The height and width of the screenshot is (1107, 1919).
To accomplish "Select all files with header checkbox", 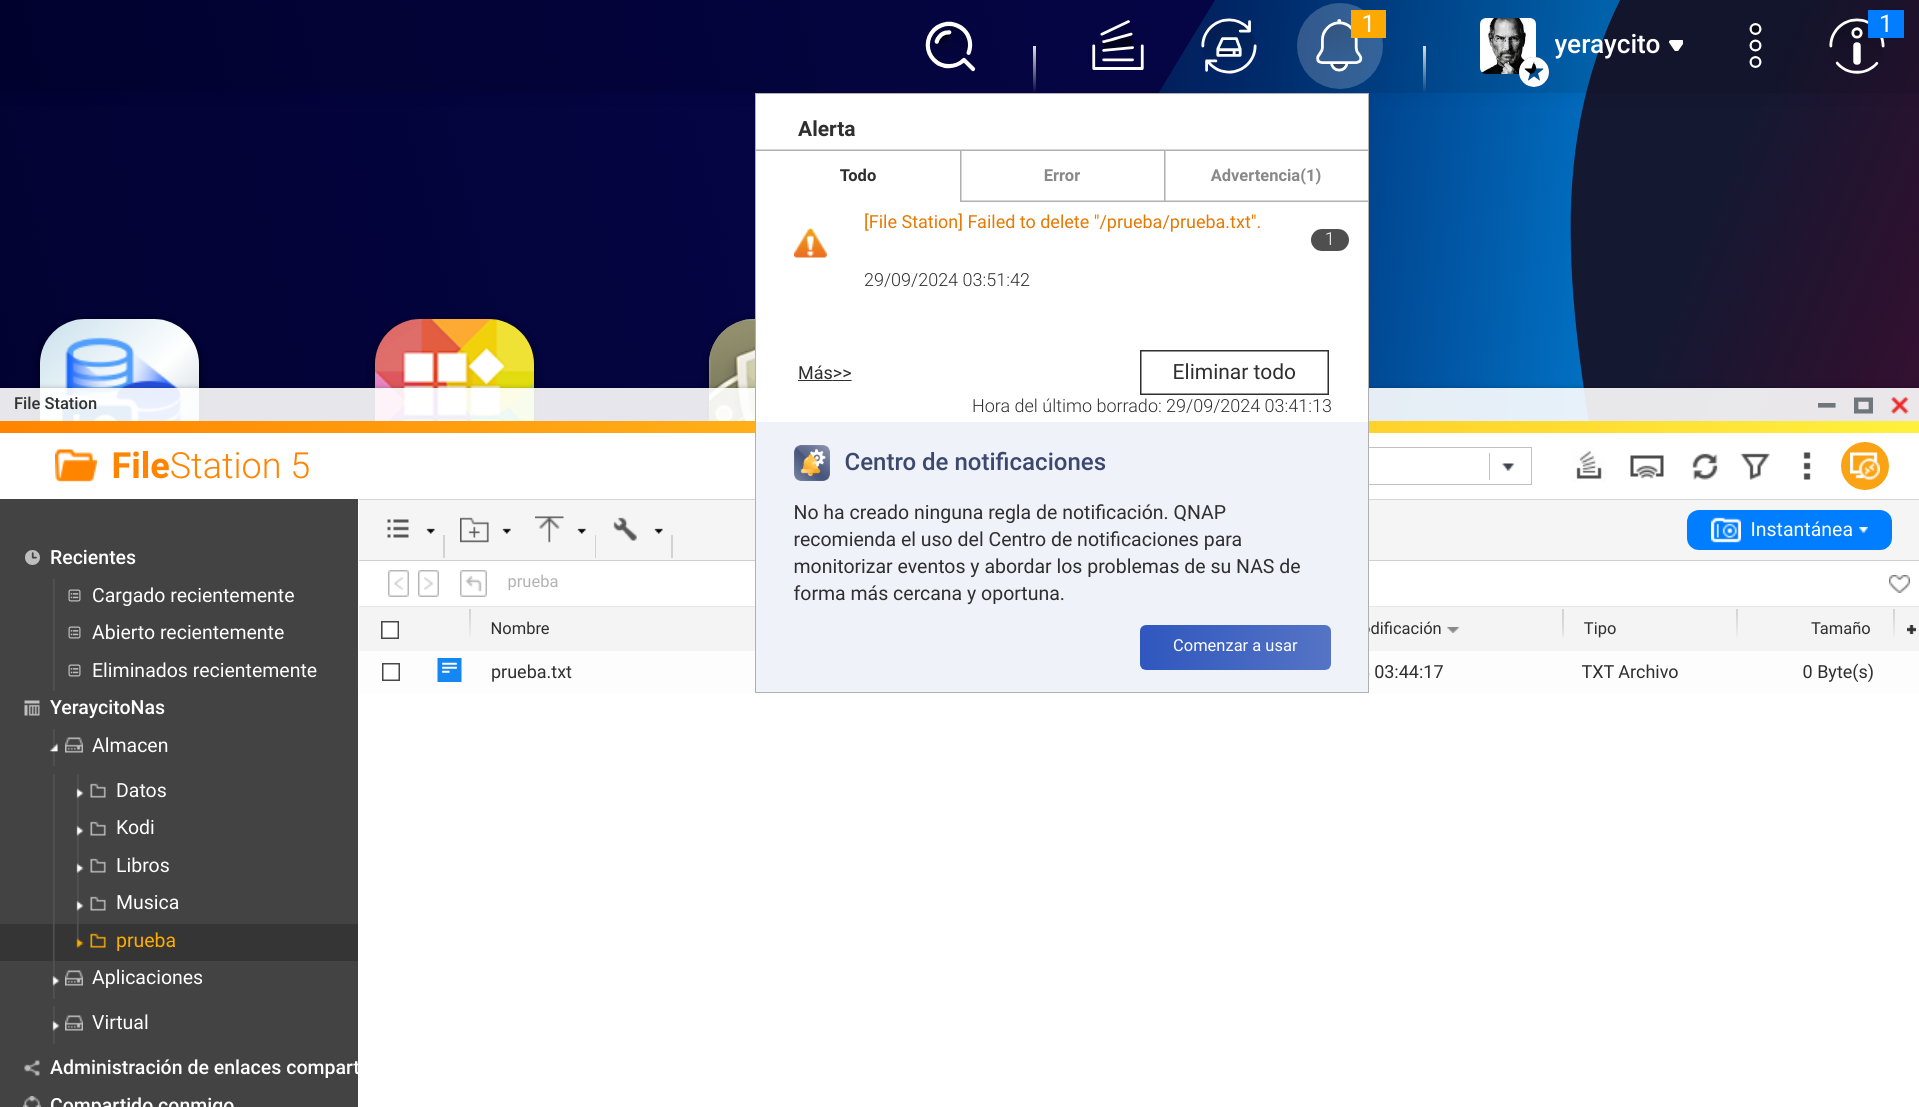I will 390,629.
